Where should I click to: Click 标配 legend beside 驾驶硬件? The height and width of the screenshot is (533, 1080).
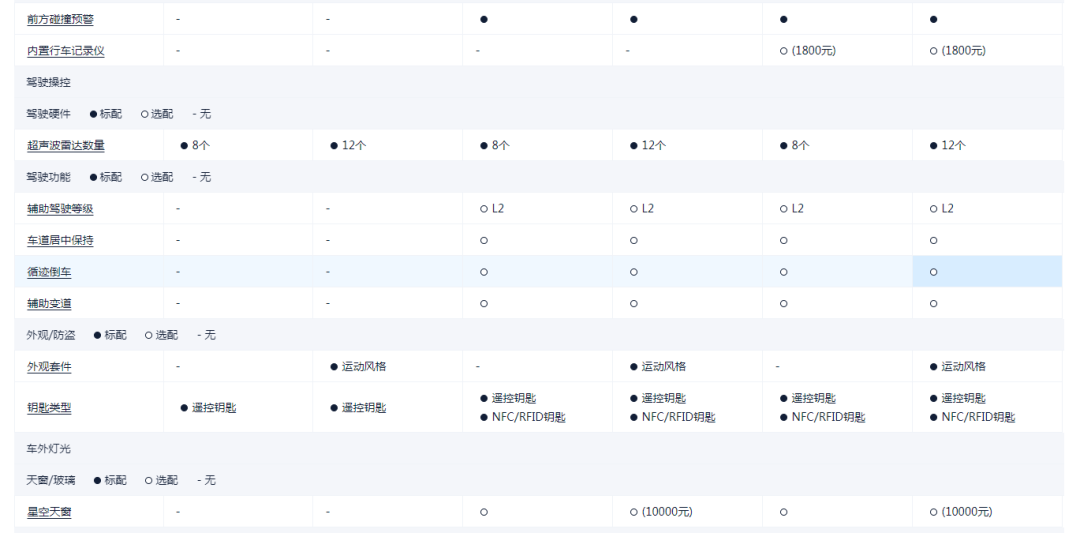(106, 114)
